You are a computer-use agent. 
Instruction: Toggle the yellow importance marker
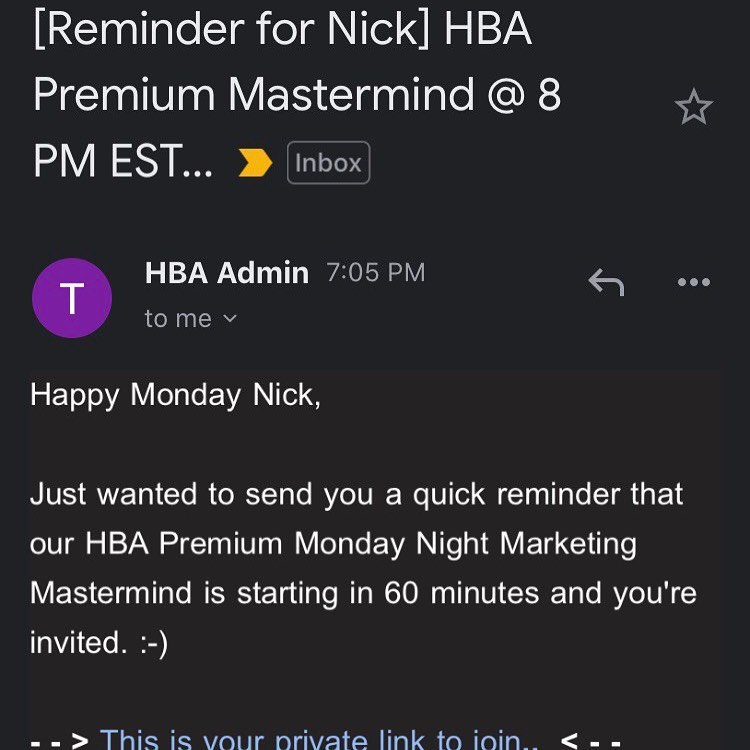pyautogui.click(x=255, y=163)
